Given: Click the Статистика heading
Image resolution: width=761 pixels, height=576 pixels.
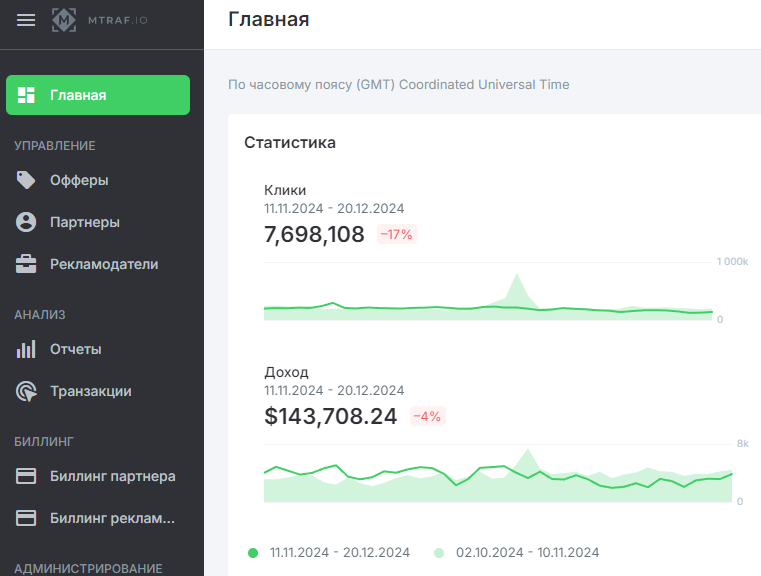Looking at the screenshot, I should coord(290,143).
